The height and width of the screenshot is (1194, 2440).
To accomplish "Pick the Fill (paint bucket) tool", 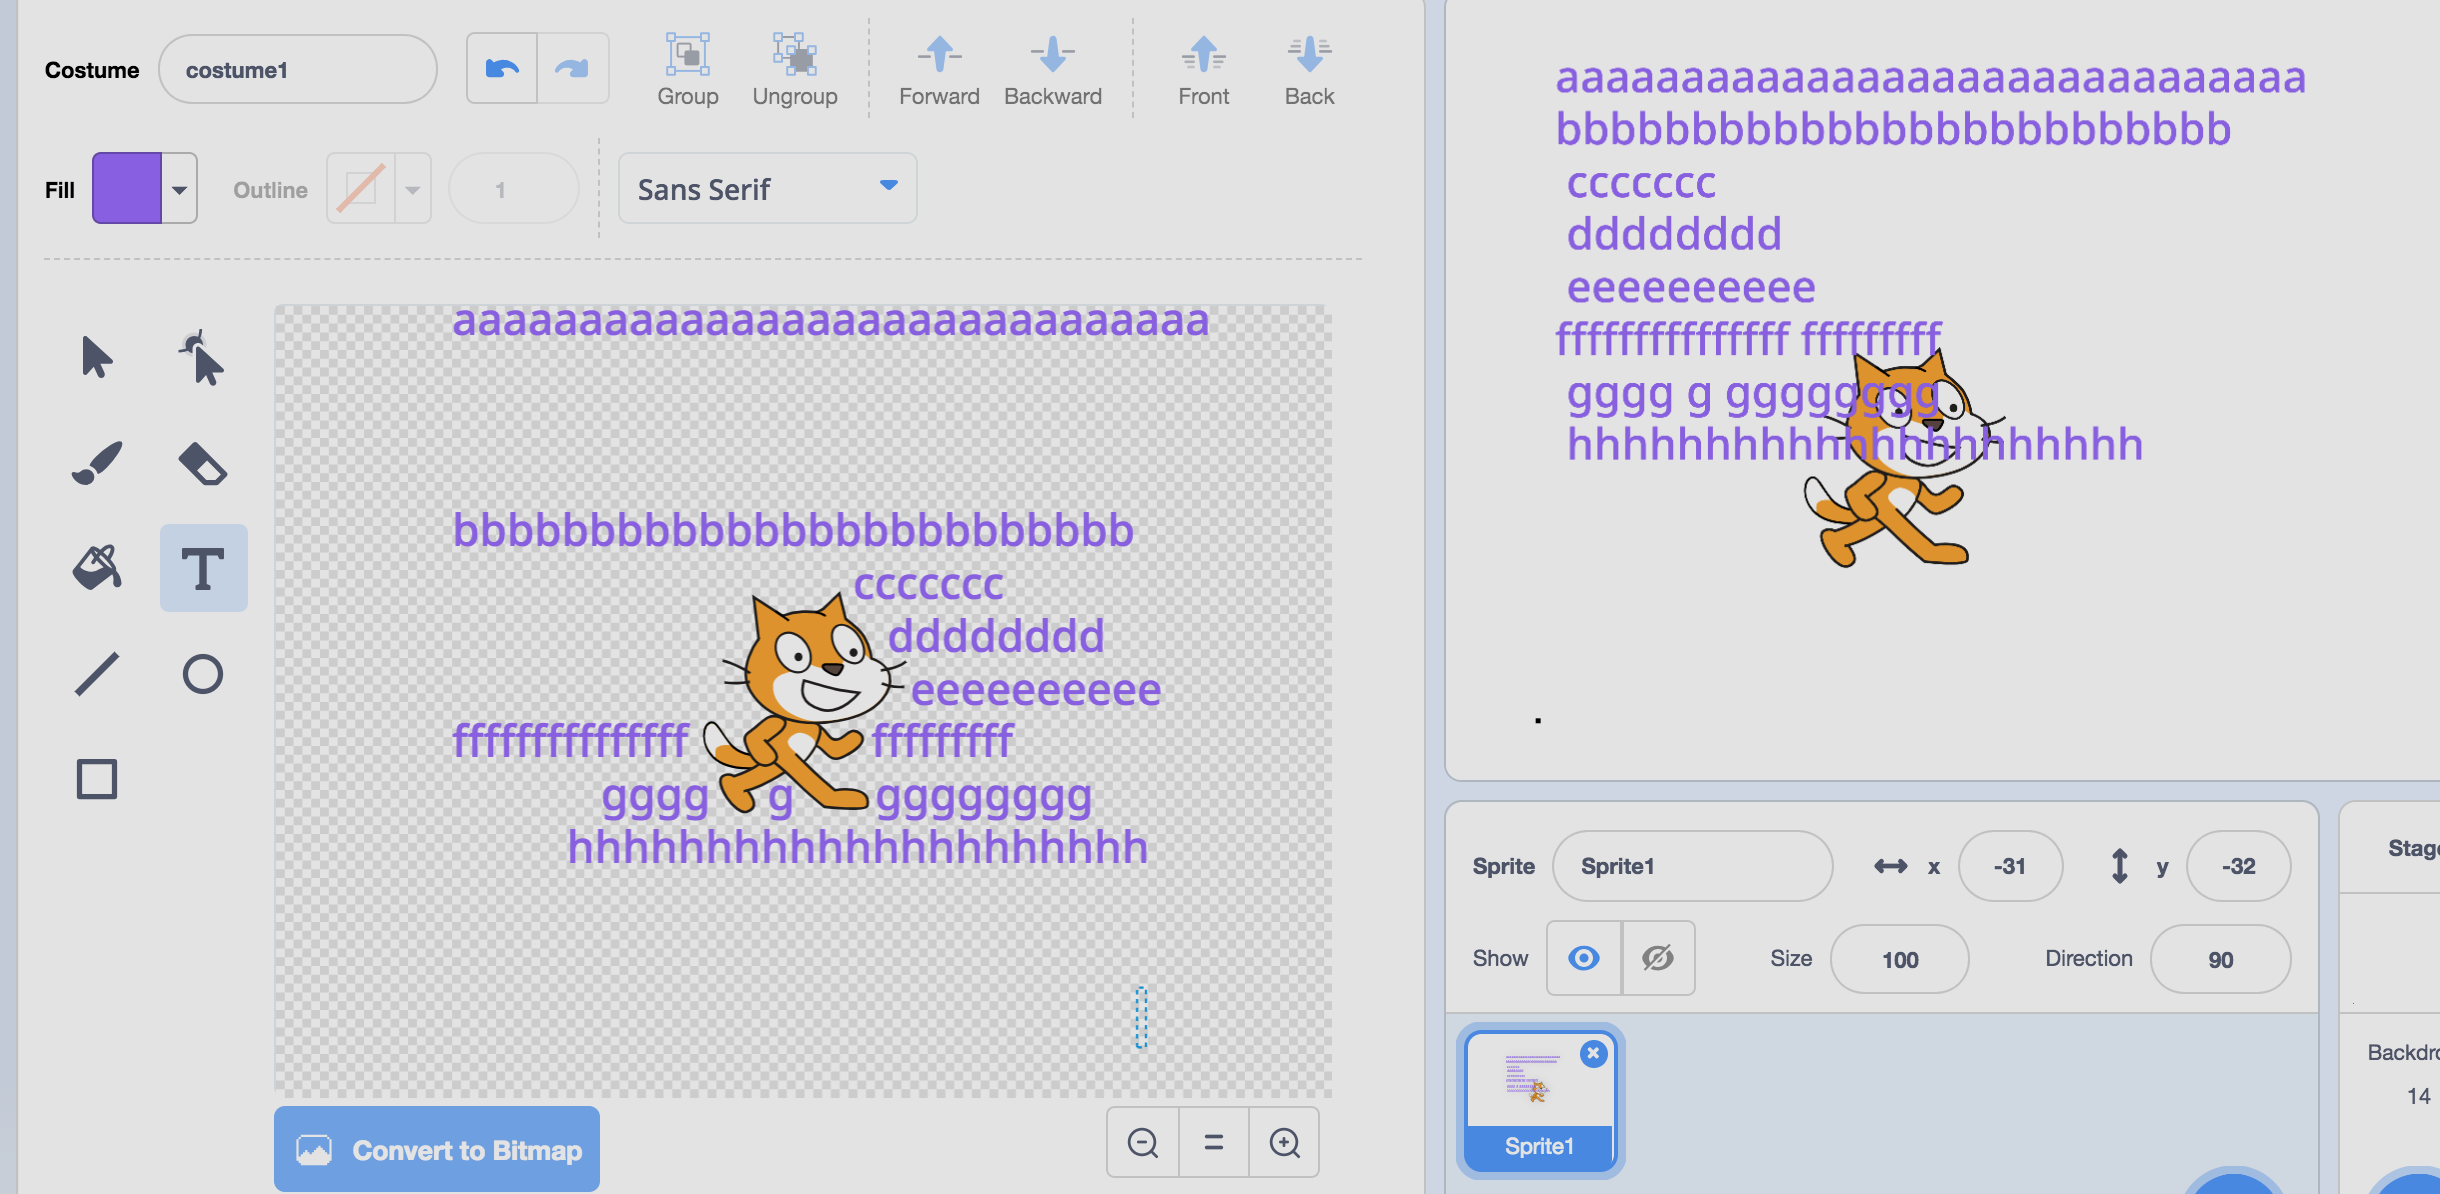I will (97, 567).
